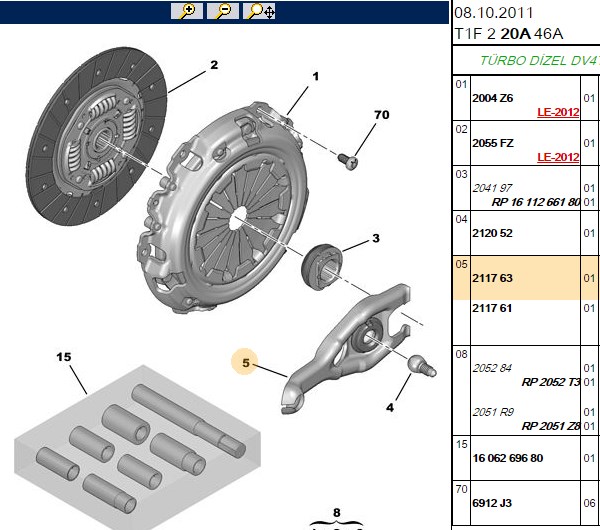Click the ball stud illustration
This screenshot has width=600, height=530.
[422, 365]
